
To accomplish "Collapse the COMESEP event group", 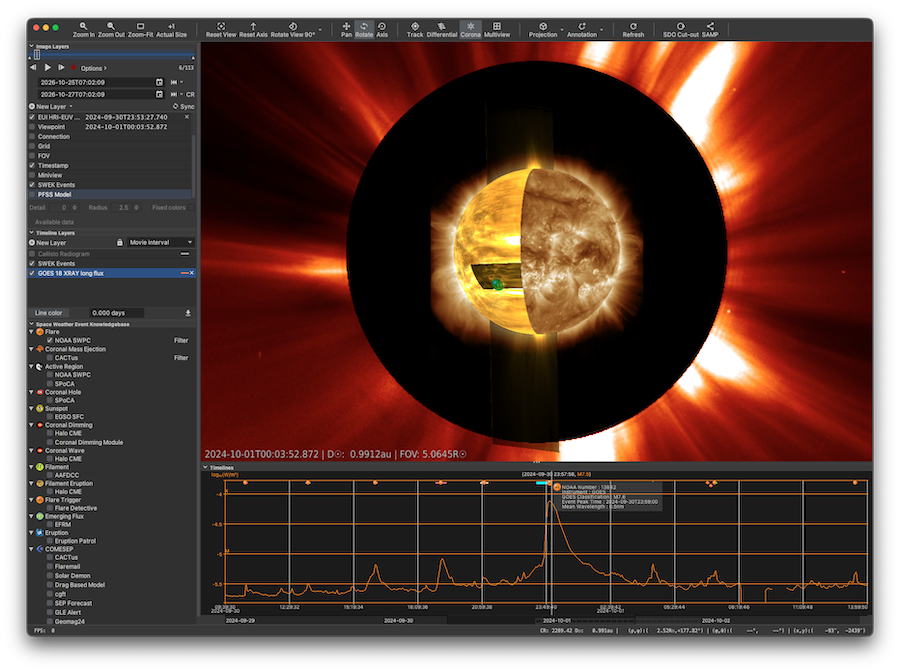I will 32,549.
